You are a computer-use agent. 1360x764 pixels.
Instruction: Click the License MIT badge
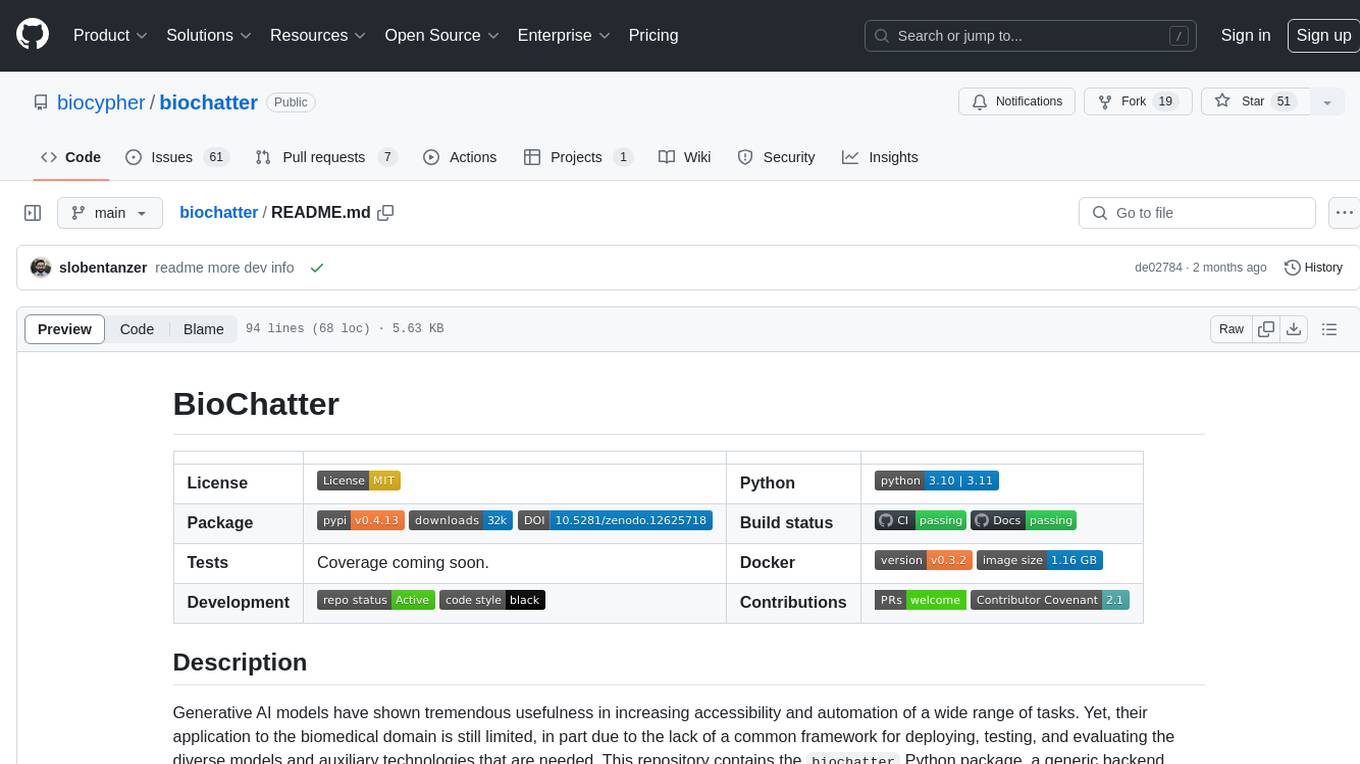(x=359, y=480)
